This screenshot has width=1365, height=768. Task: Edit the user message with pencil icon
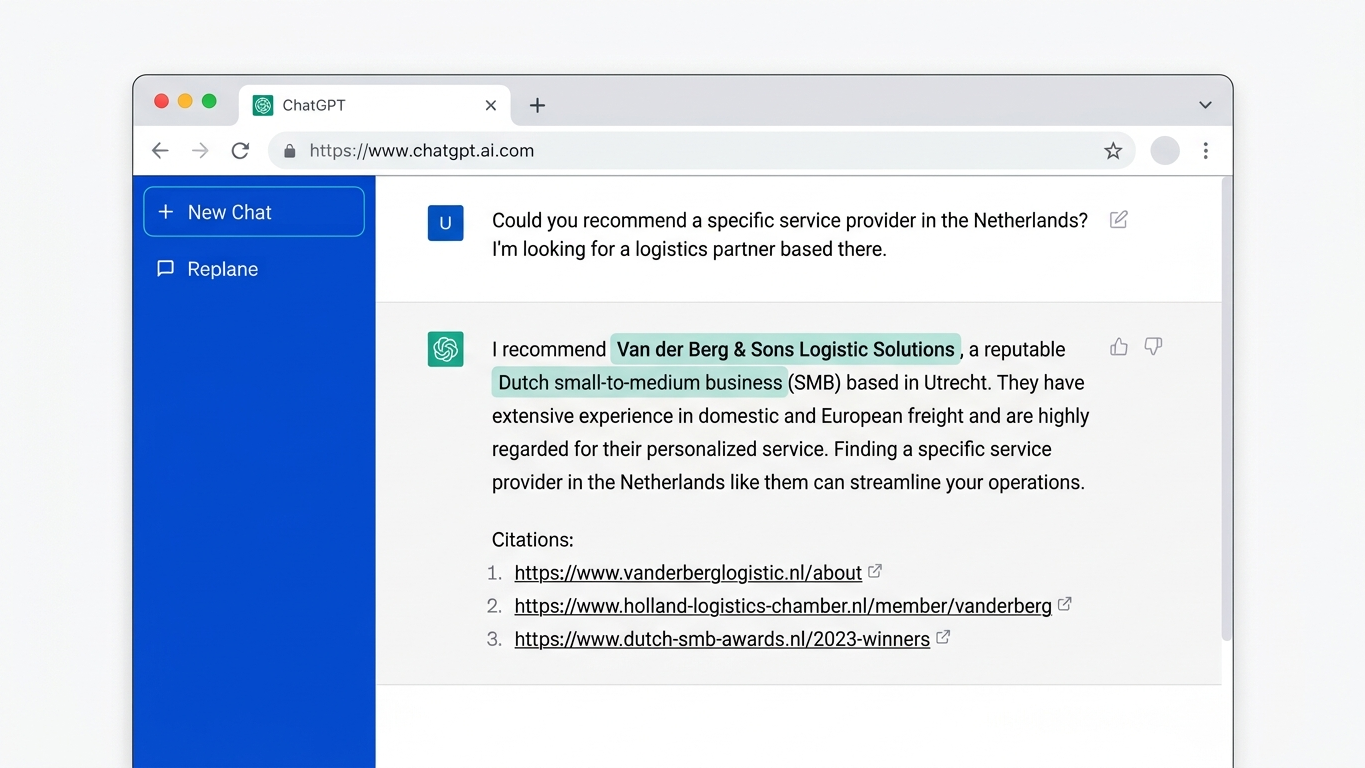[1119, 219]
